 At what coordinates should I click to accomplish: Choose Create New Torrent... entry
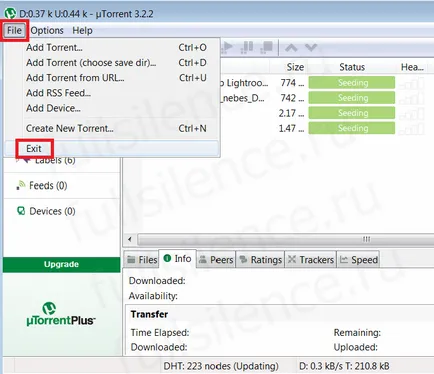tap(112, 128)
